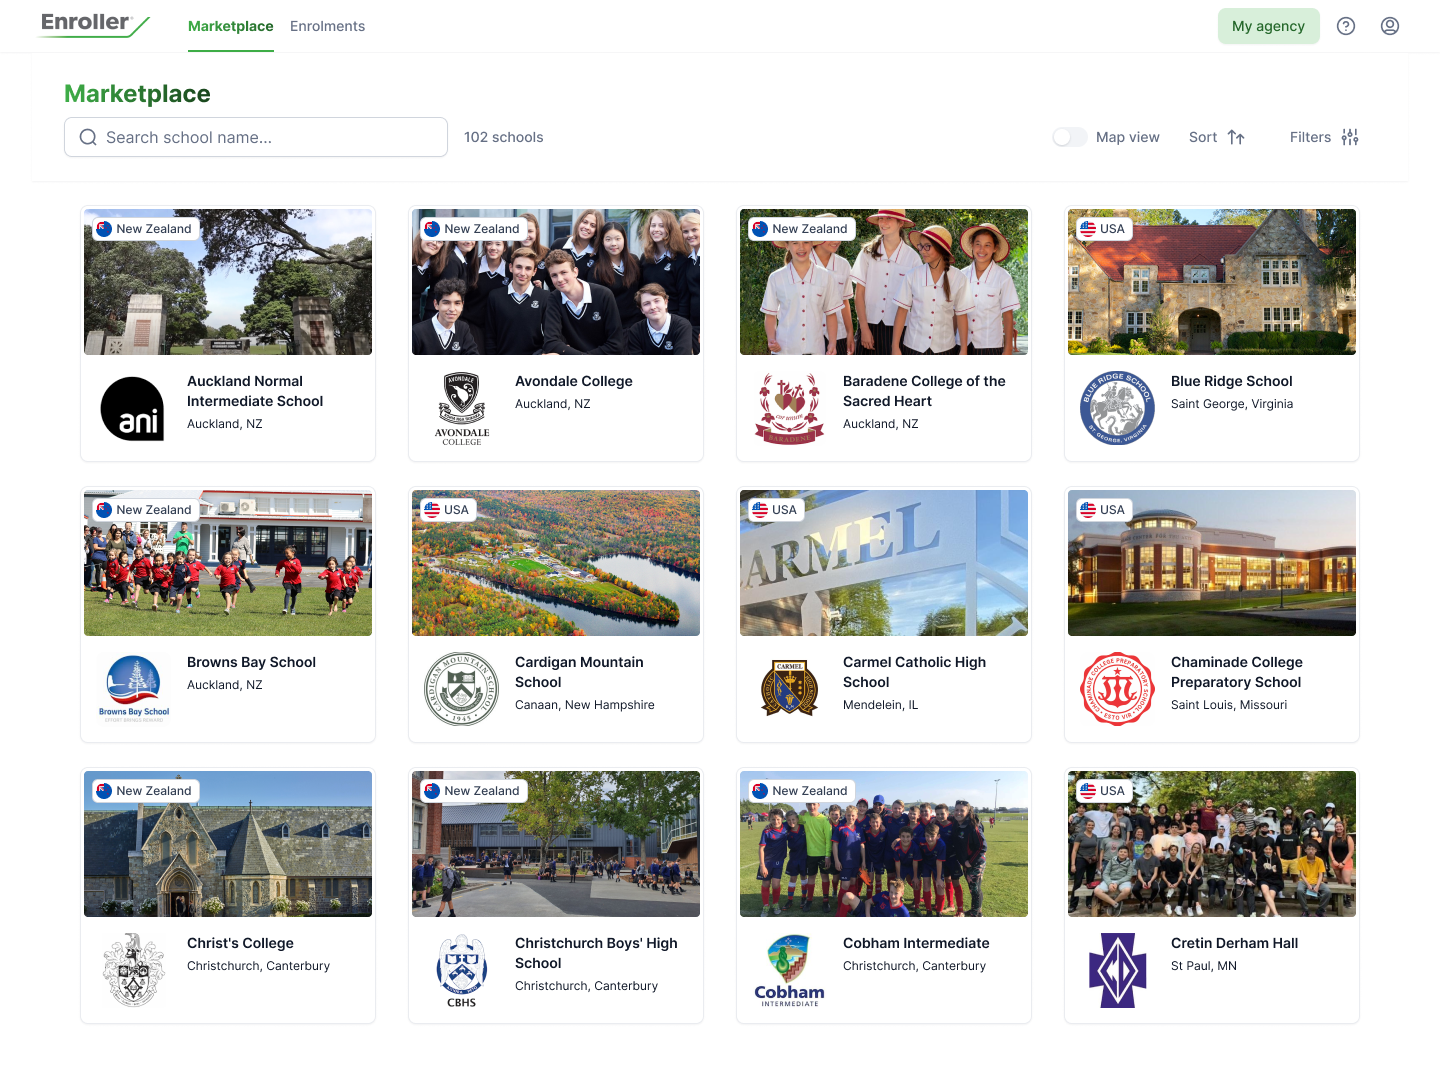Screen dimensions: 1440x1074
Task: Open Browns Bay School title
Action: coord(251,662)
